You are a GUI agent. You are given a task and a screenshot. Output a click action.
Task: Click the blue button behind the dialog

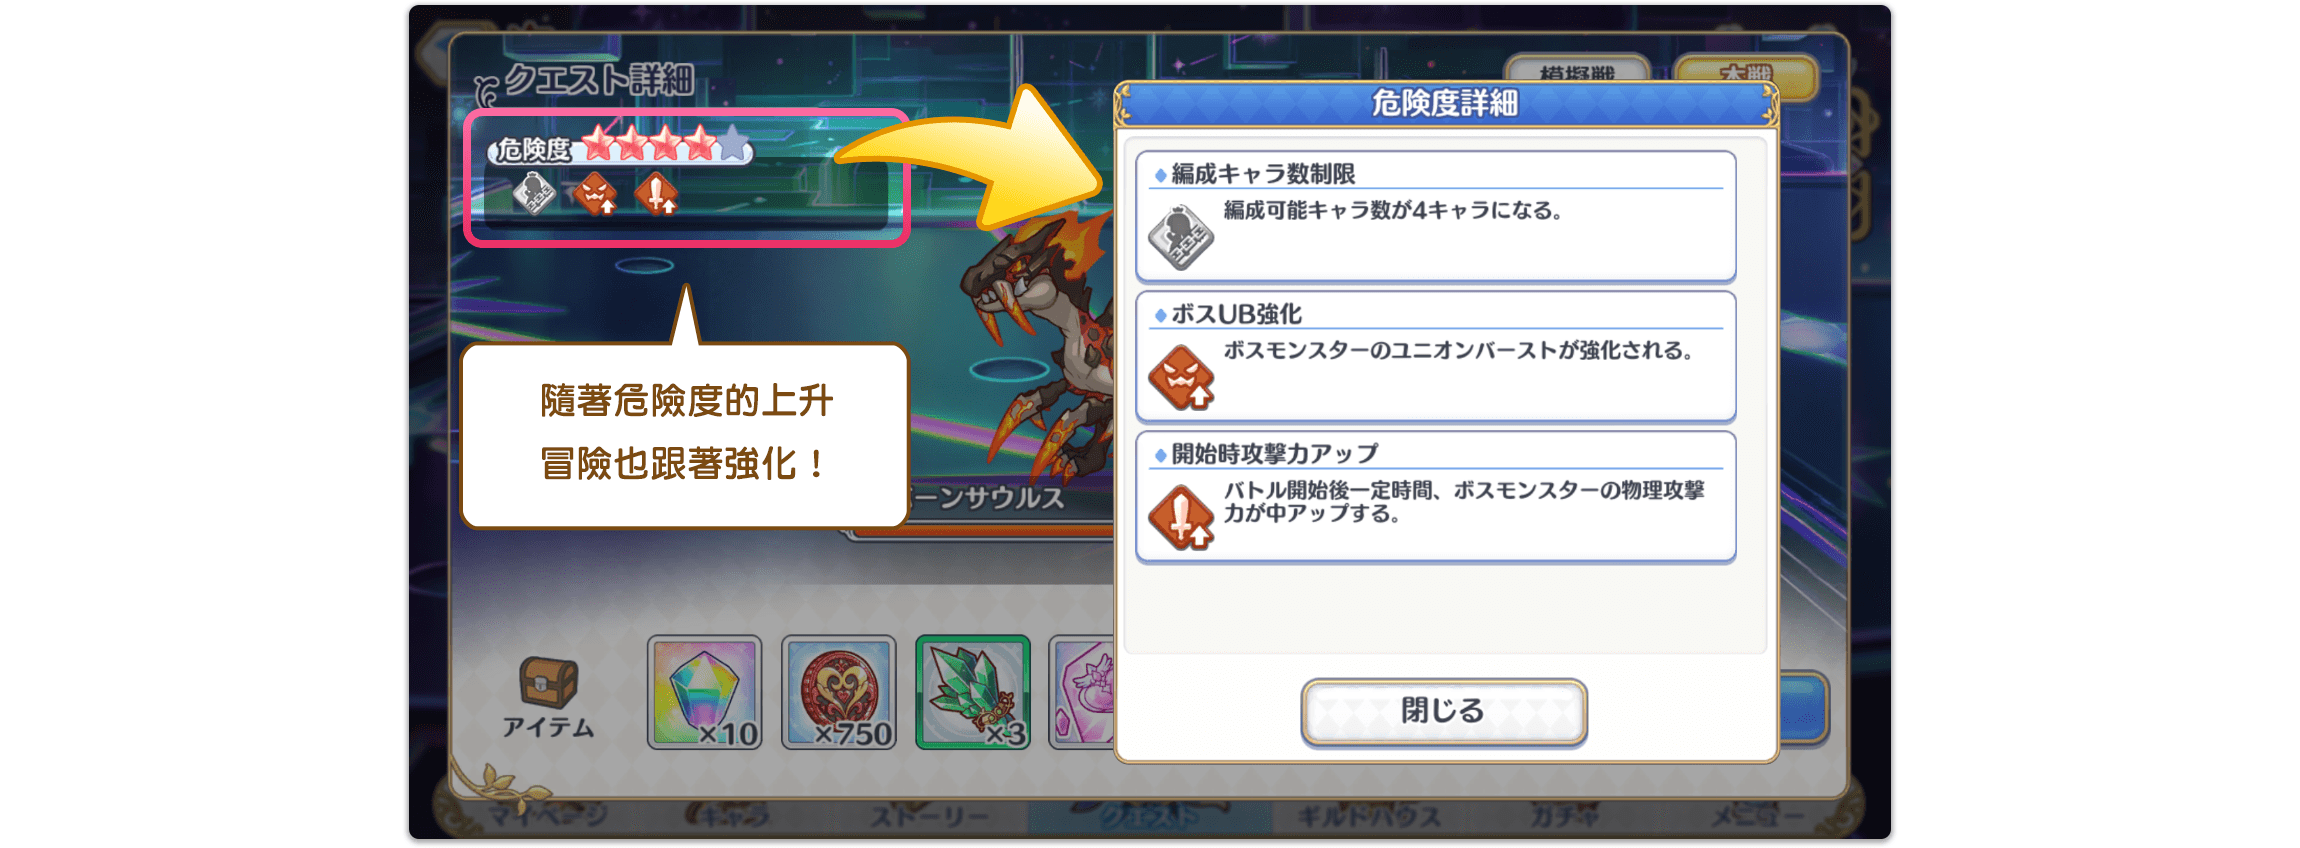click(1804, 708)
